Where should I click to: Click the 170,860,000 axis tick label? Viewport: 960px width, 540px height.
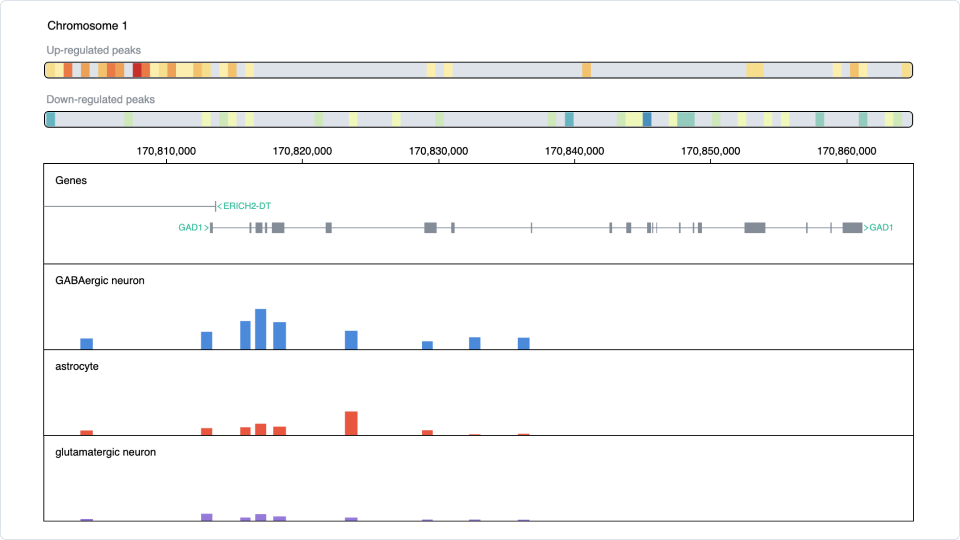pos(847,152)
